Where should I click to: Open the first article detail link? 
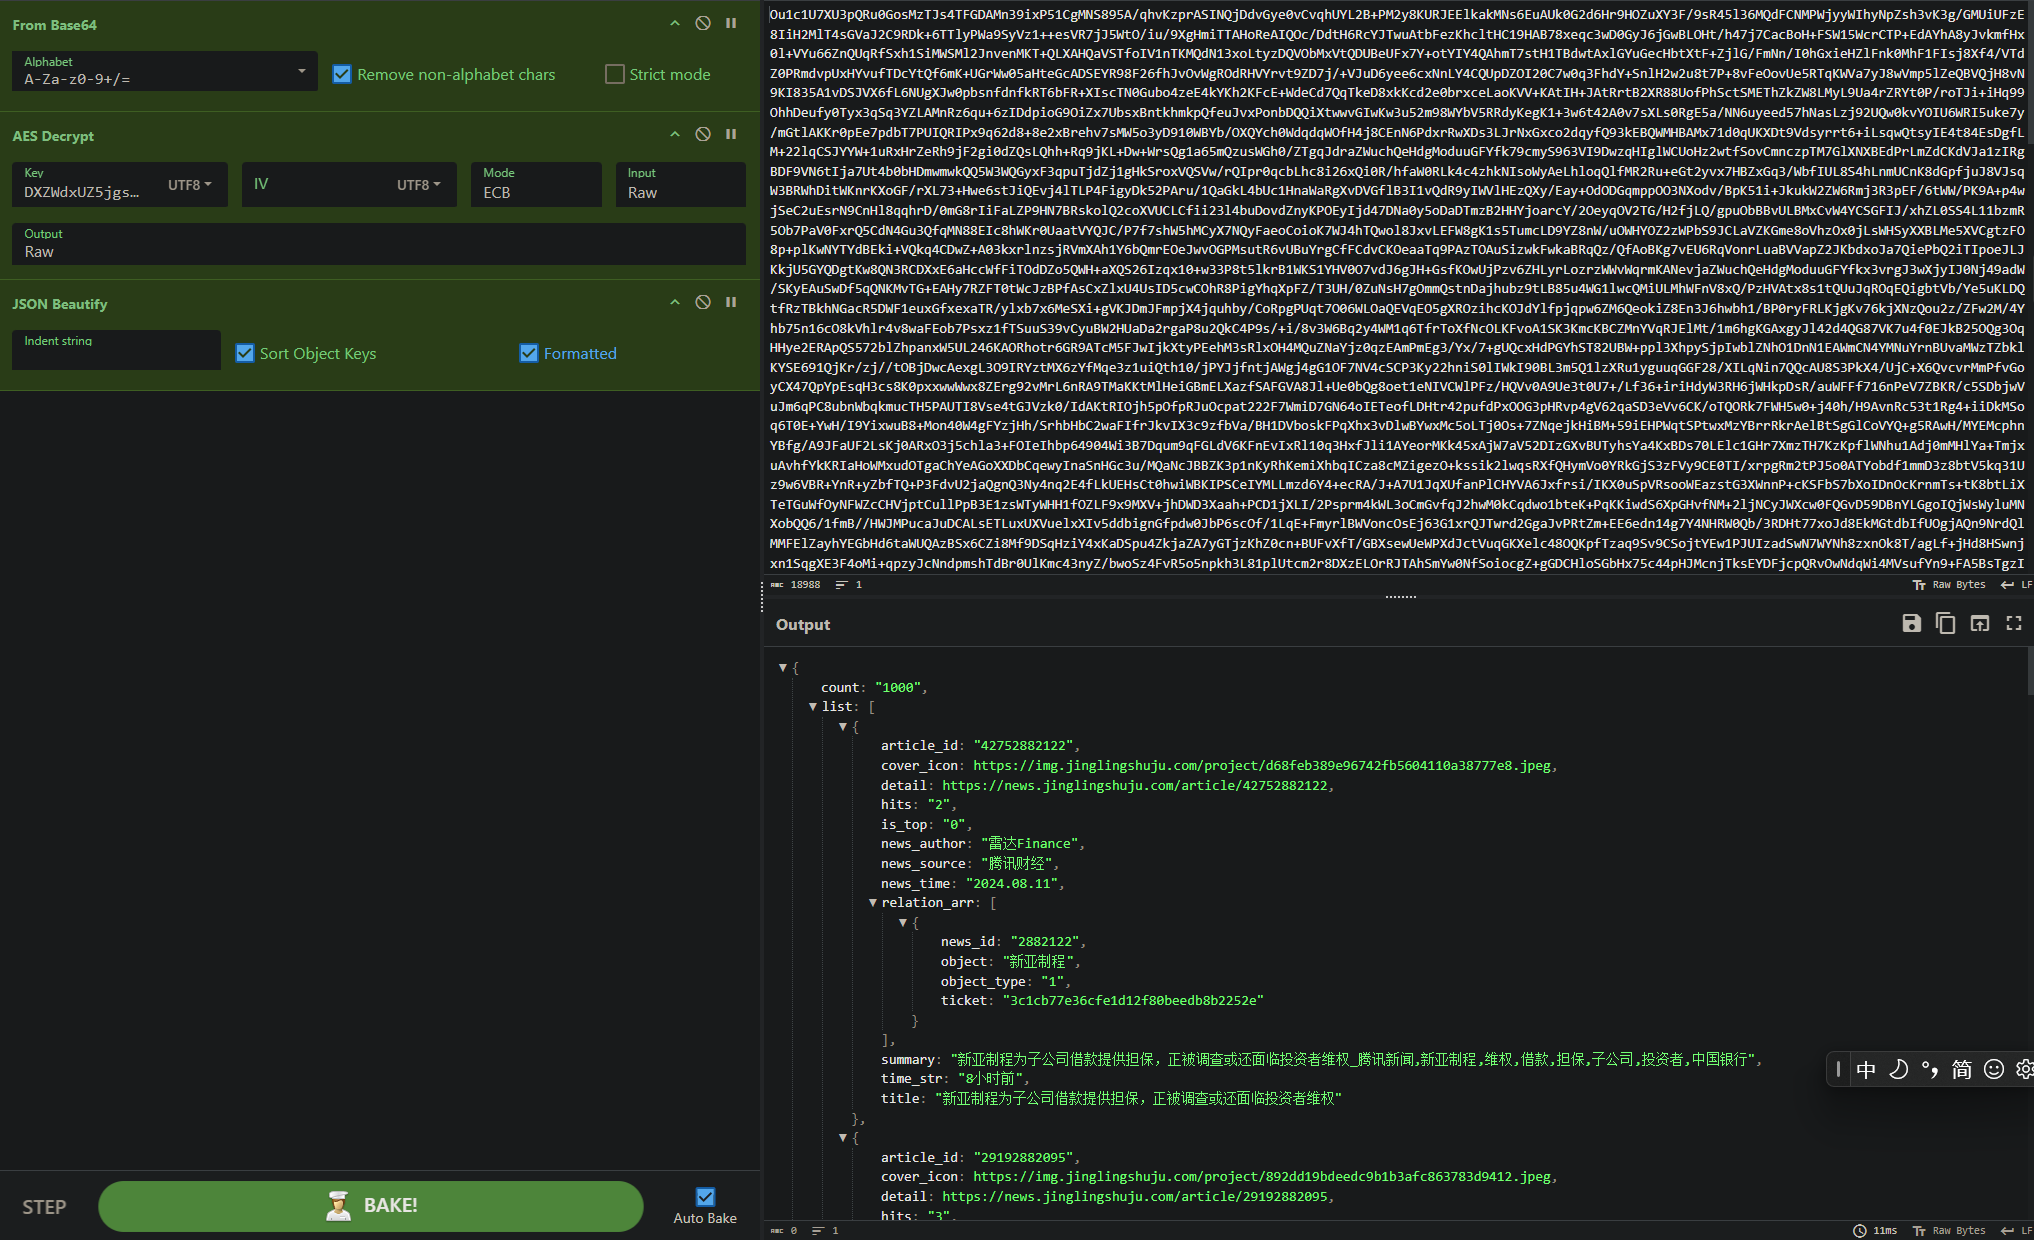click(x=1134, y=786)
